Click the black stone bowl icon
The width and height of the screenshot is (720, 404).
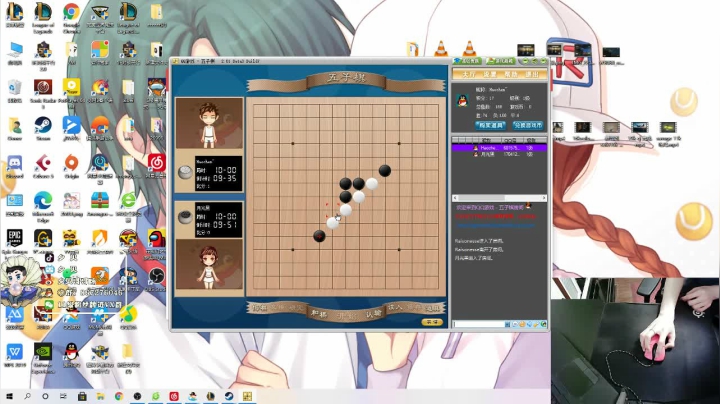tap(185, 217)
